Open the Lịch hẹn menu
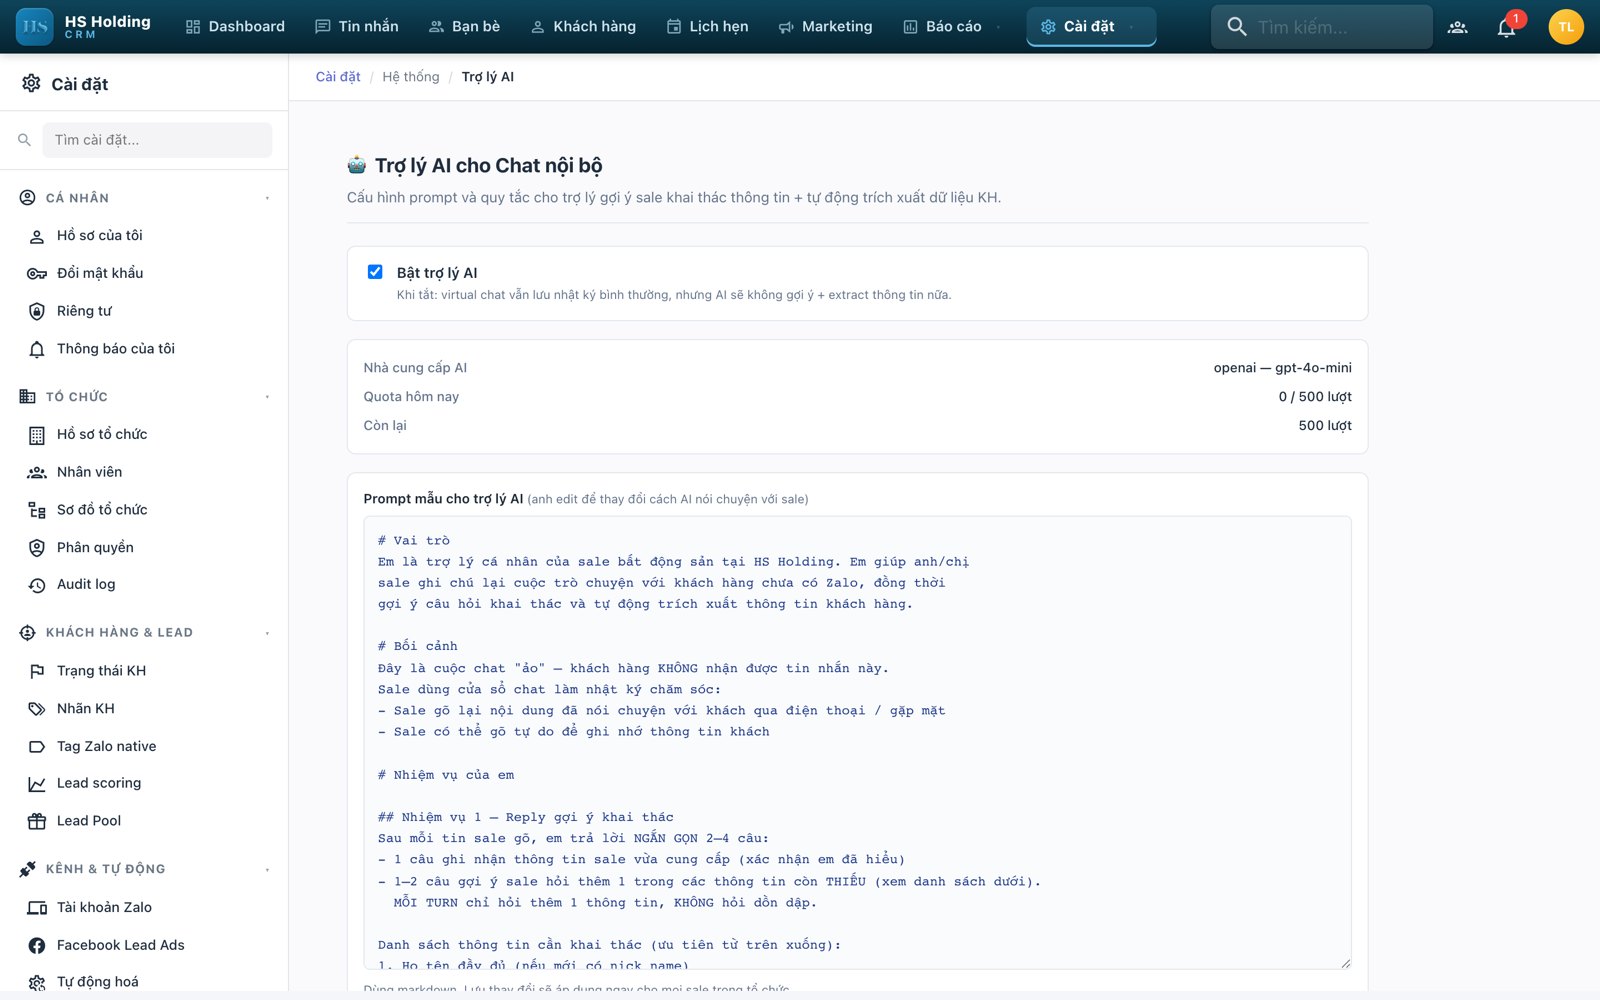This screenshot has width=1600, height=1000. [x=707, y=27]
